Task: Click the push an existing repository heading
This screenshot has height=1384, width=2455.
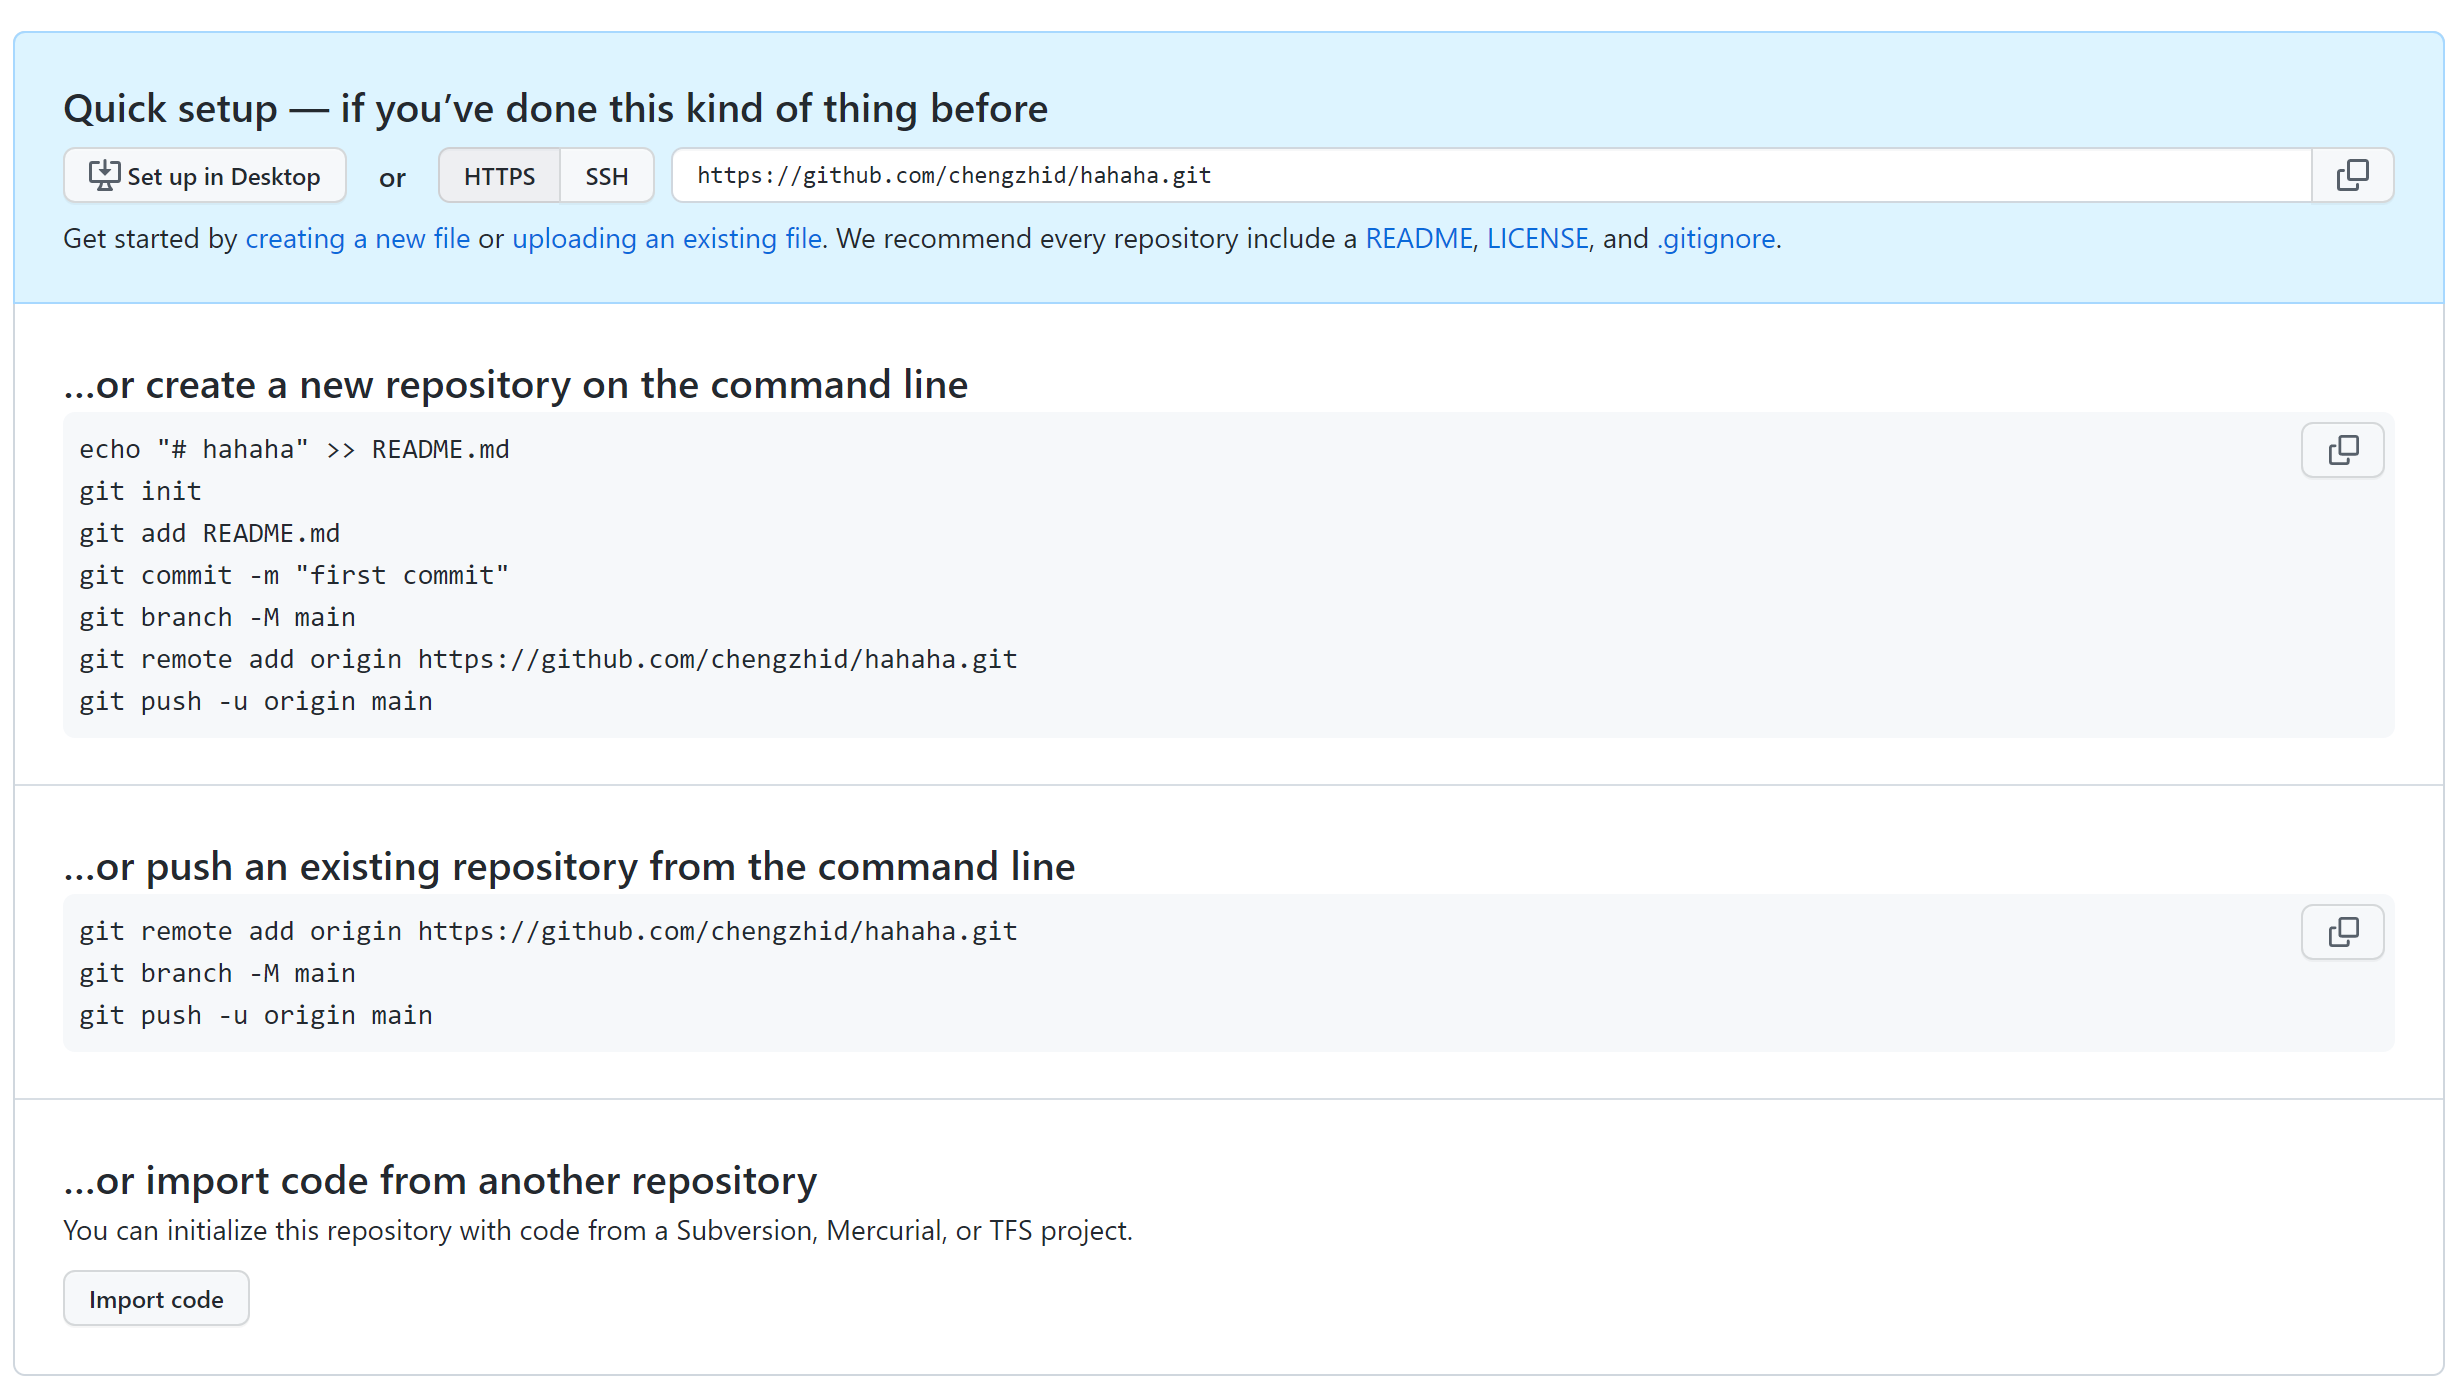Action: (x=569, y=867)
